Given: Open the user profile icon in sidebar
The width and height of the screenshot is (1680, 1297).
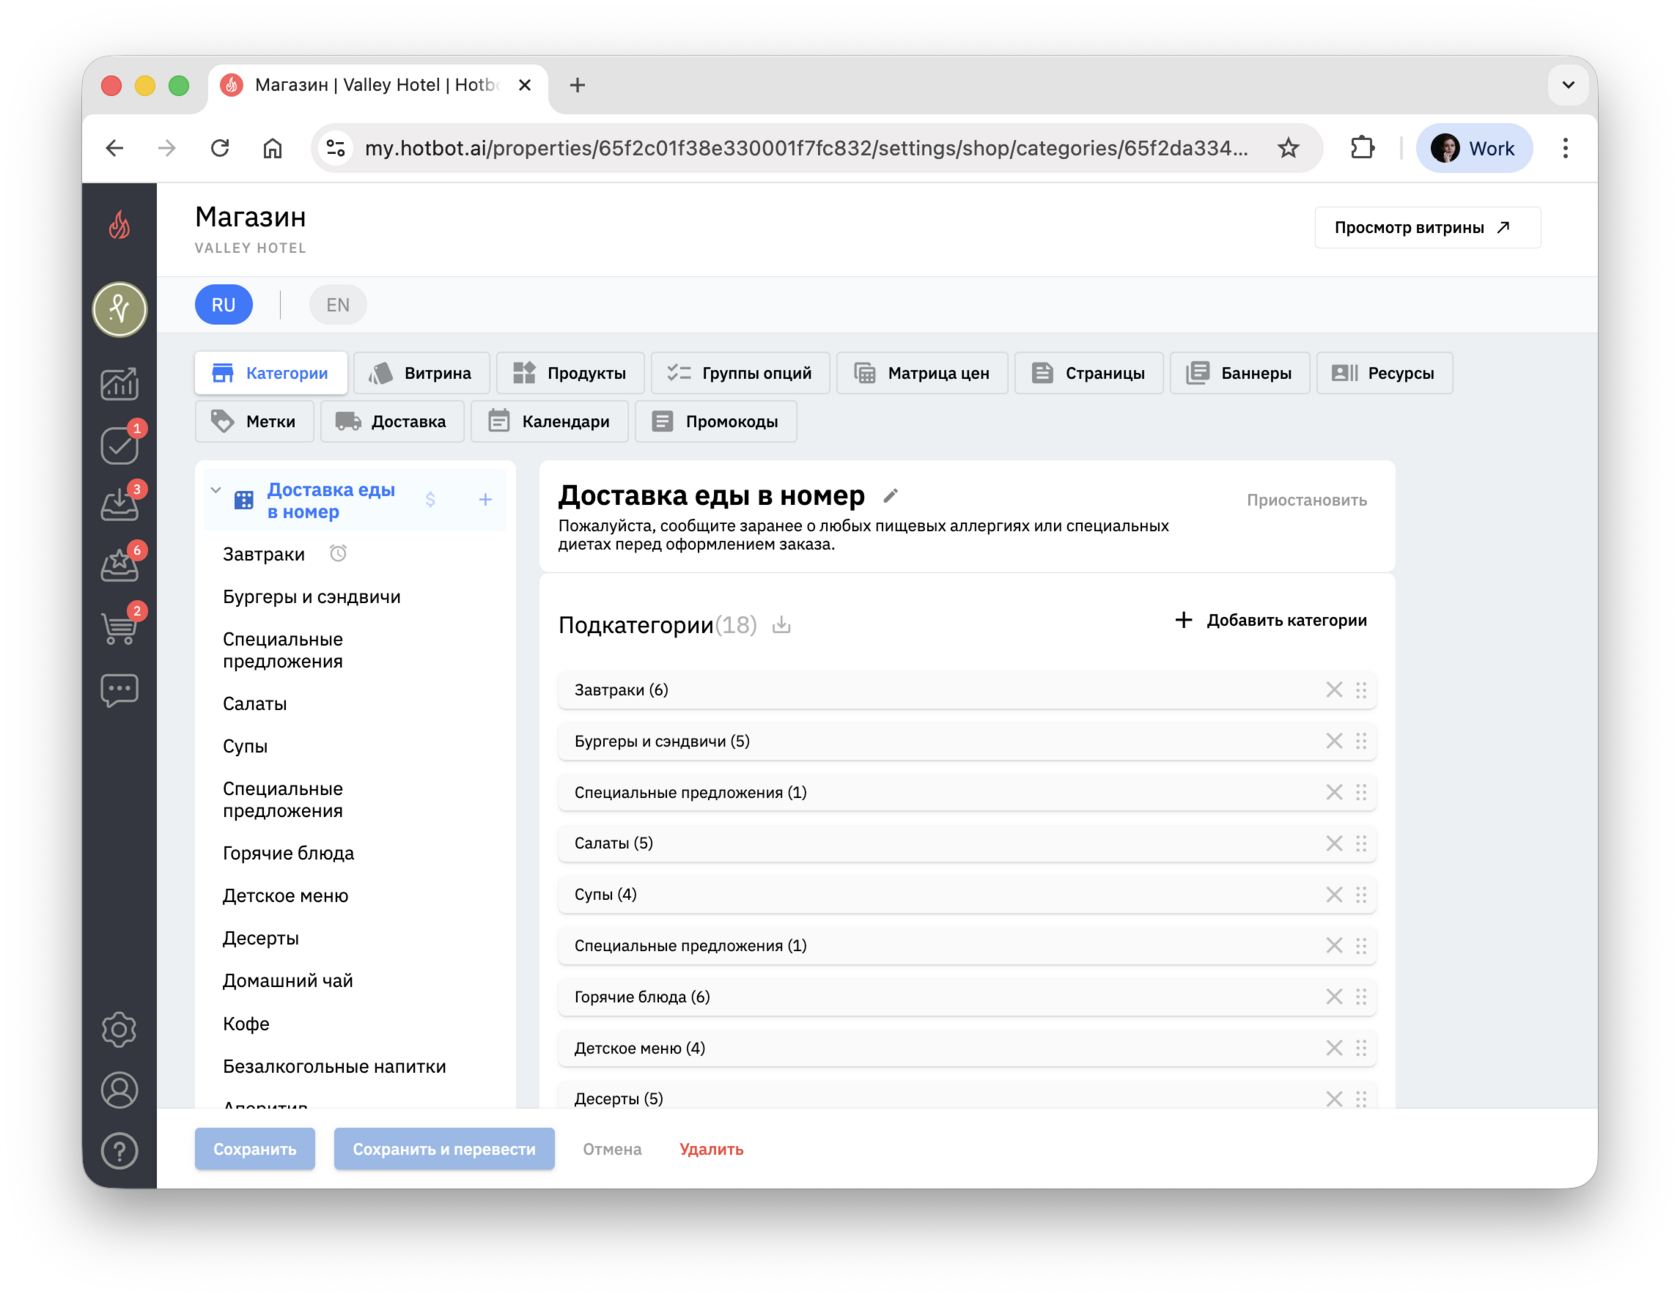Looking at the screenshot, I should point(119,1090).
